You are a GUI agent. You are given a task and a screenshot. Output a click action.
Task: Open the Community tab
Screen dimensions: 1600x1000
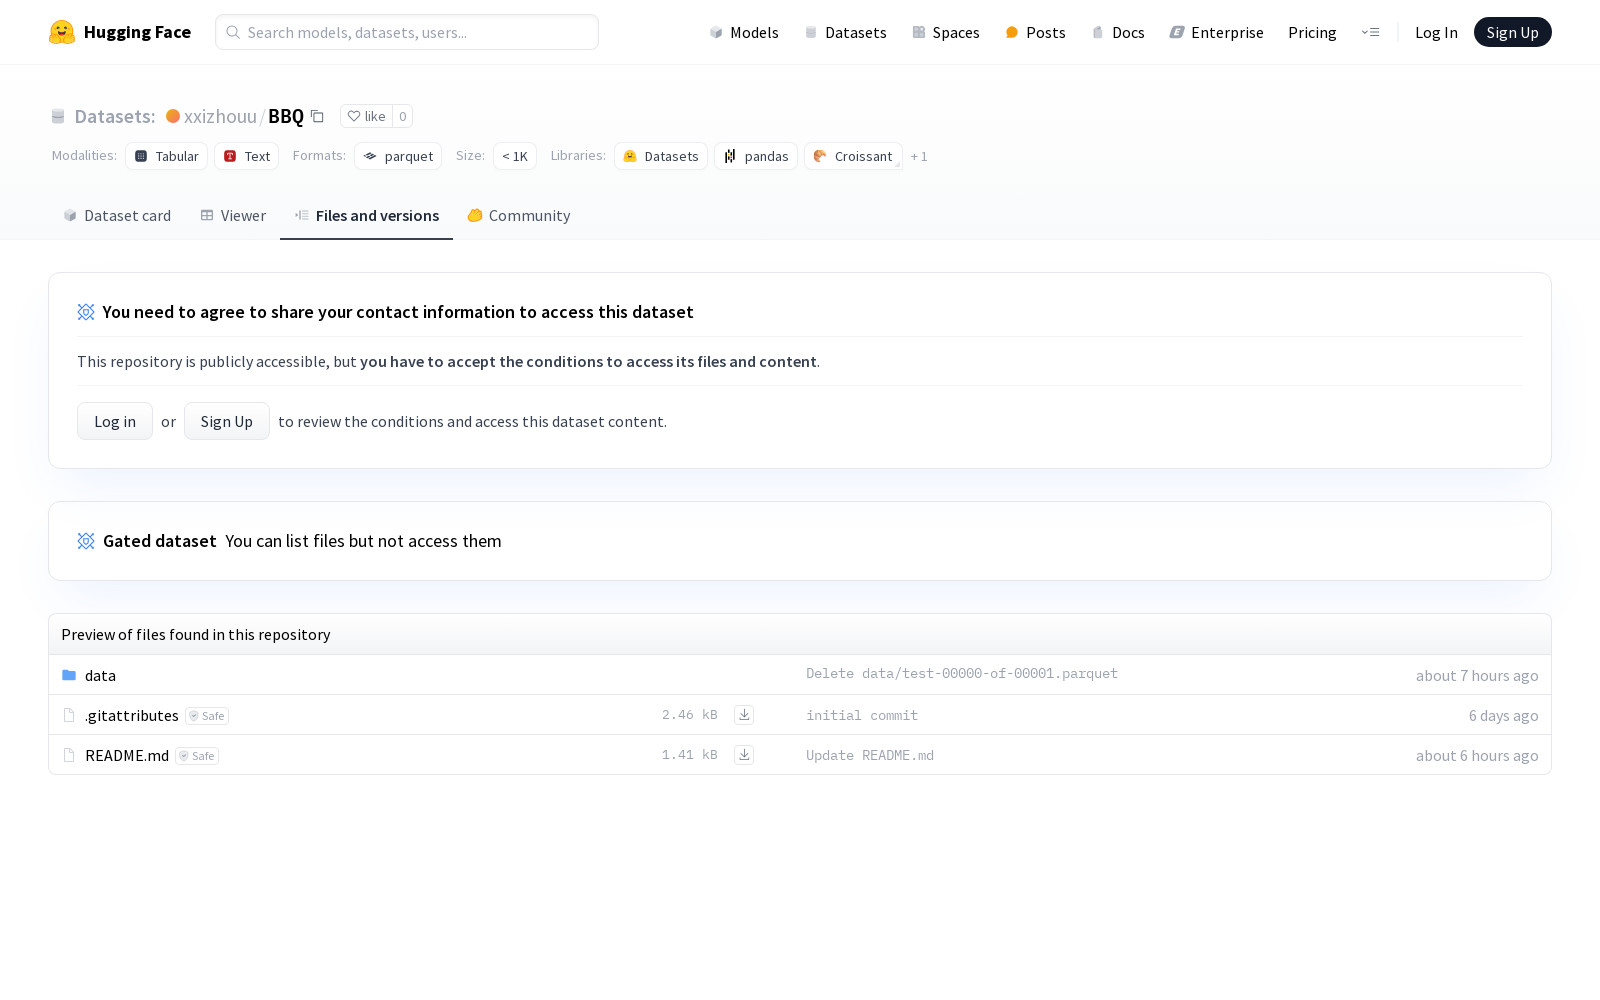point(518,216)
